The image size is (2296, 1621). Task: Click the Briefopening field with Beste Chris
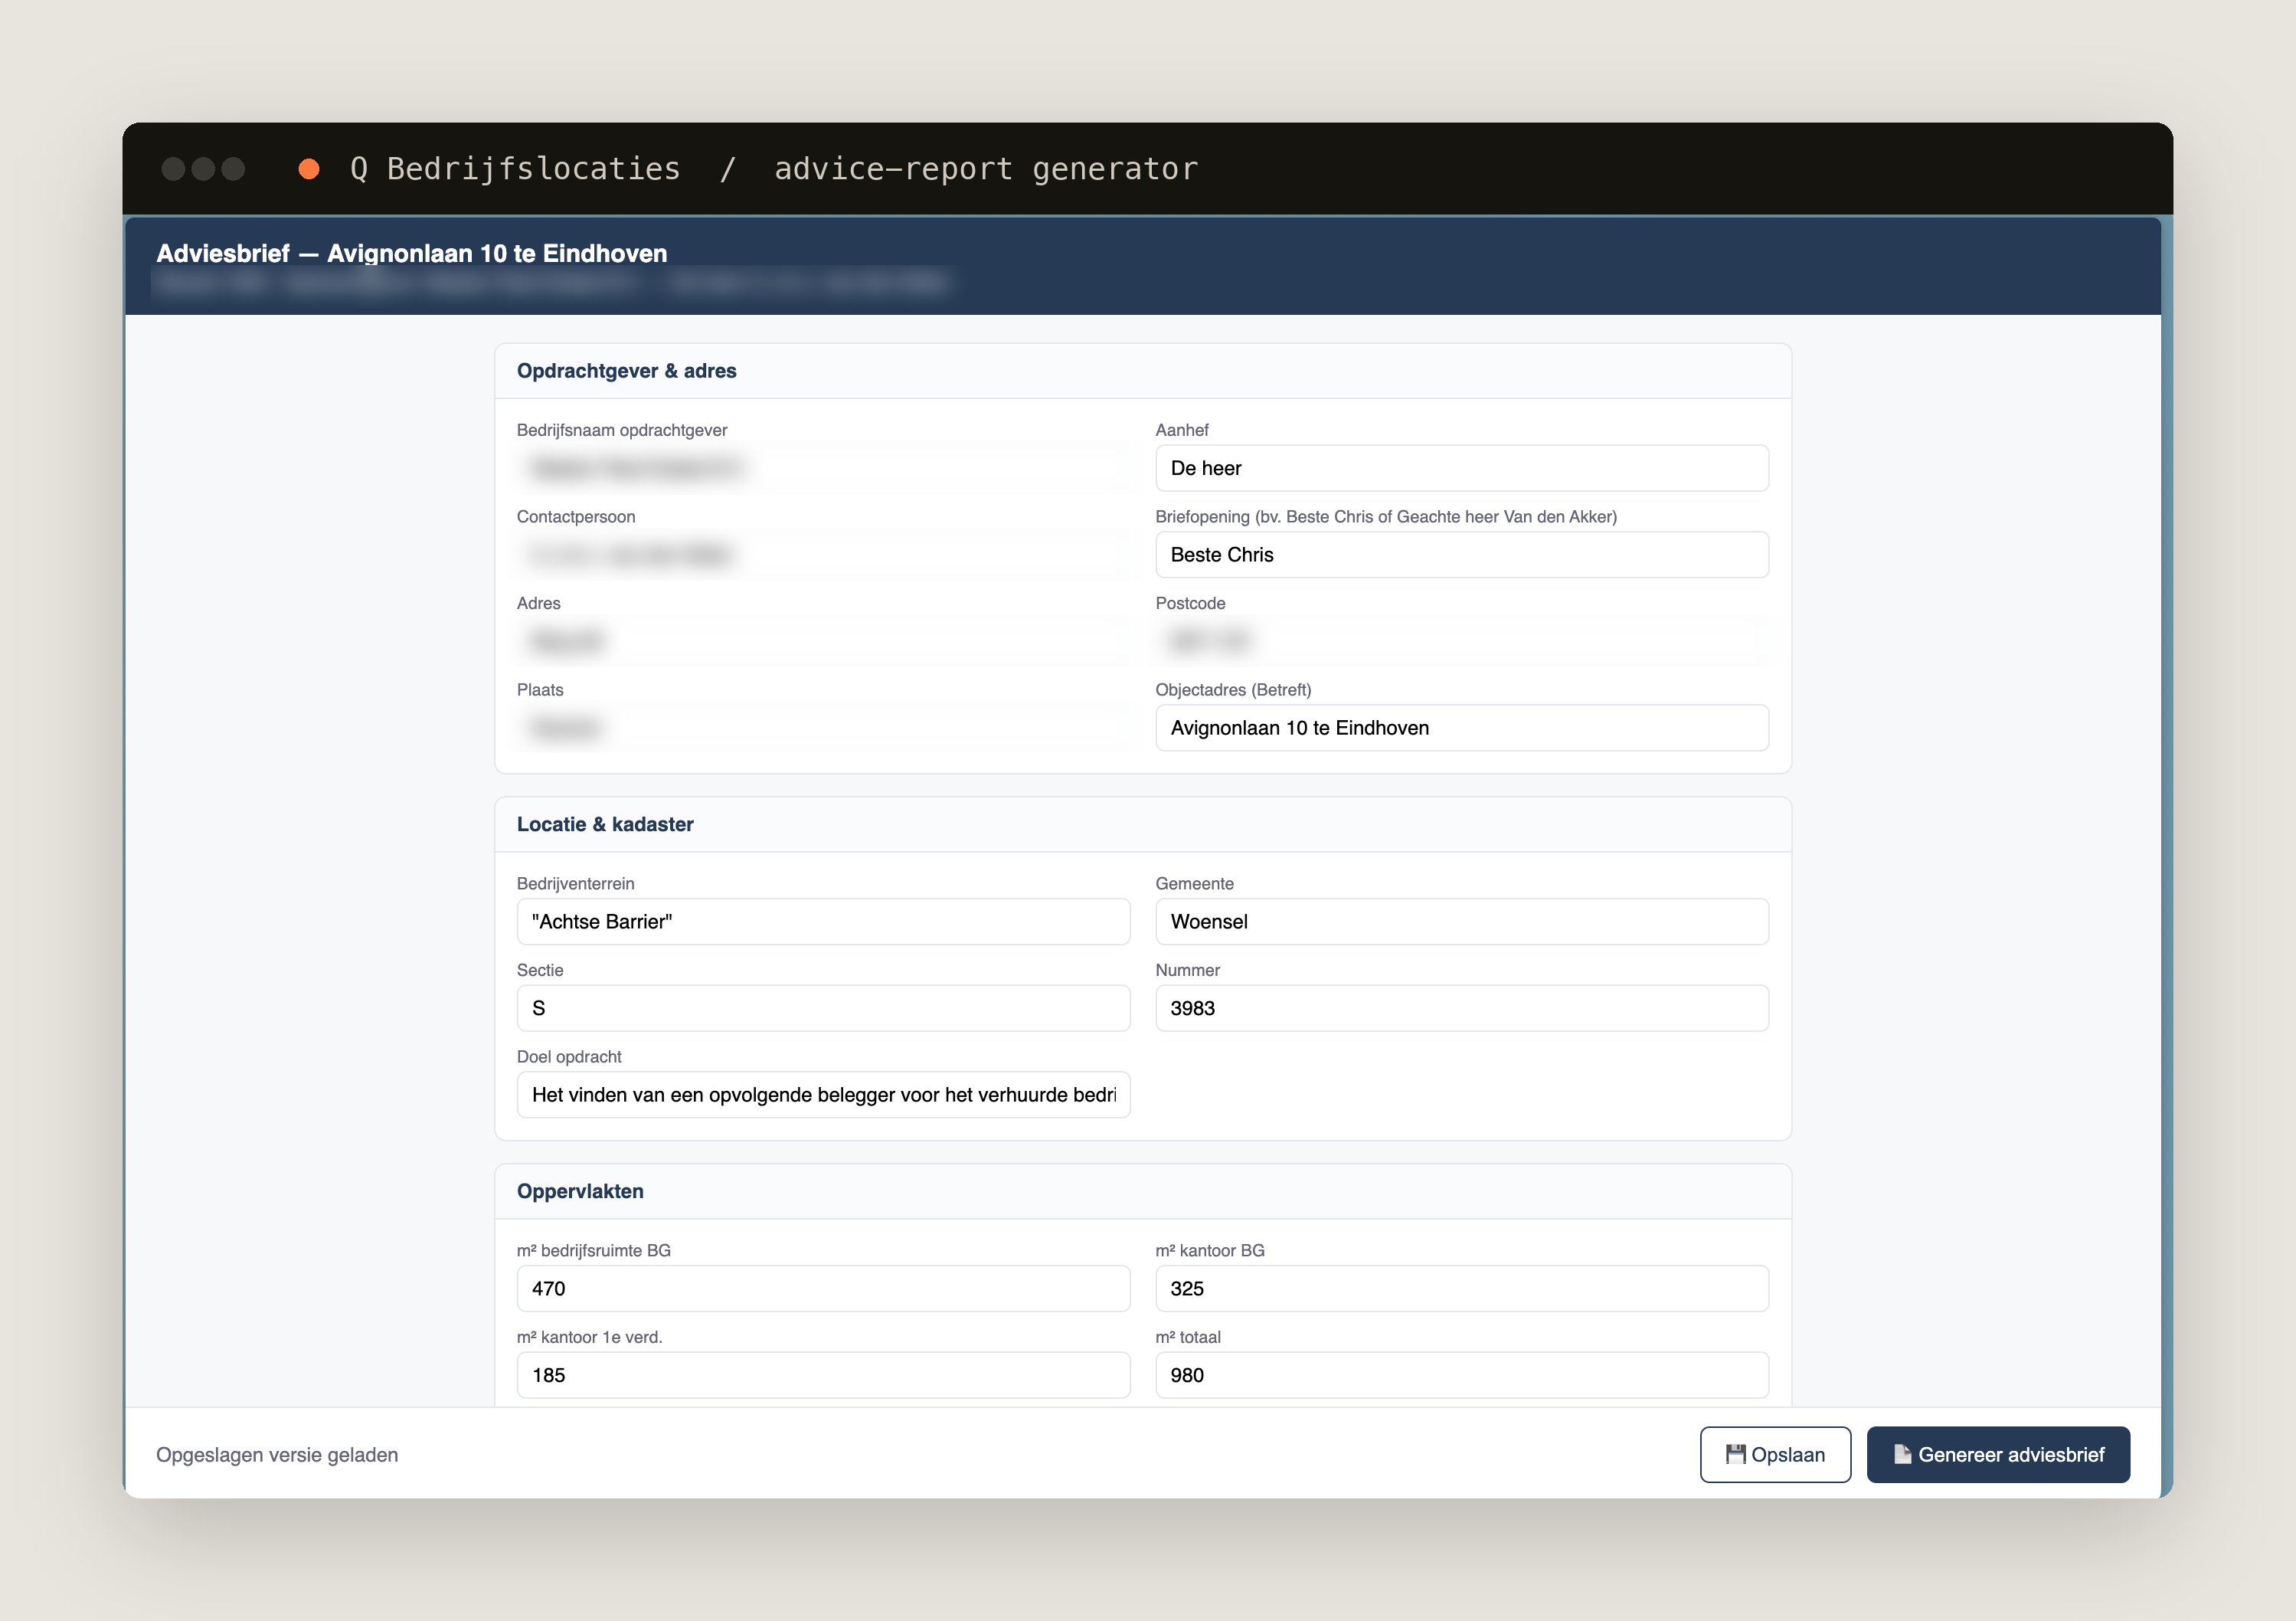pos(1462,554)
